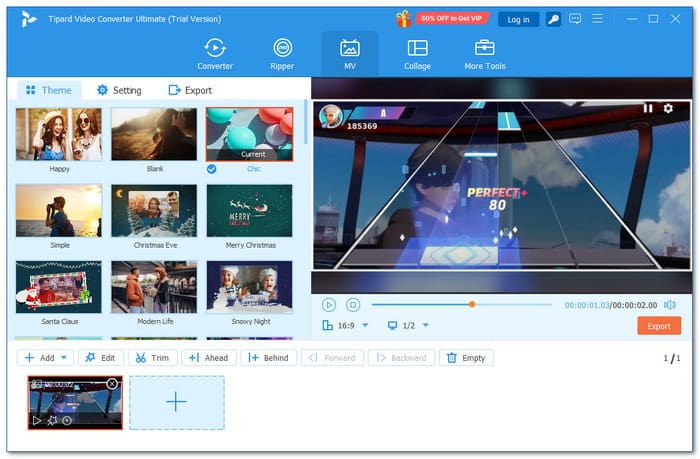Select the Blank theme thumbnail
Image resolution: width=700 pixels, height=459 pixels.
point(154,134)
